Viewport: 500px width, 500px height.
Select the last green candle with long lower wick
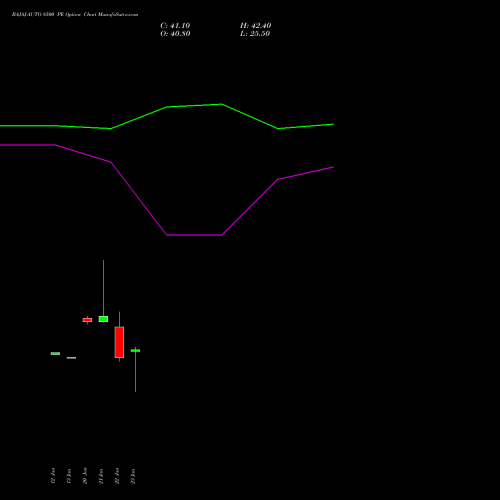point(135,351)
